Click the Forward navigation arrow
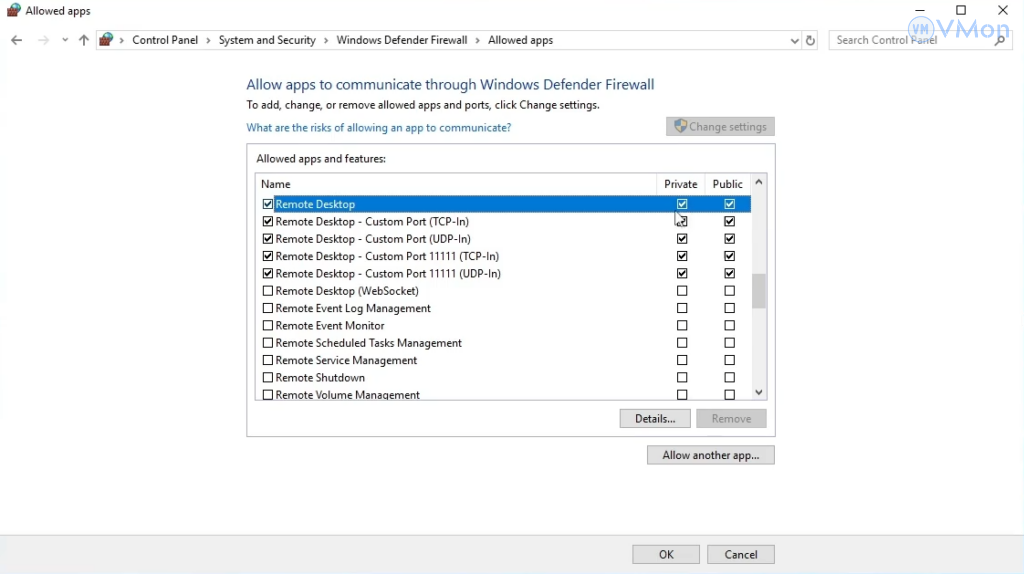This screenshot has height=574, width=1024. coord(43,40)
